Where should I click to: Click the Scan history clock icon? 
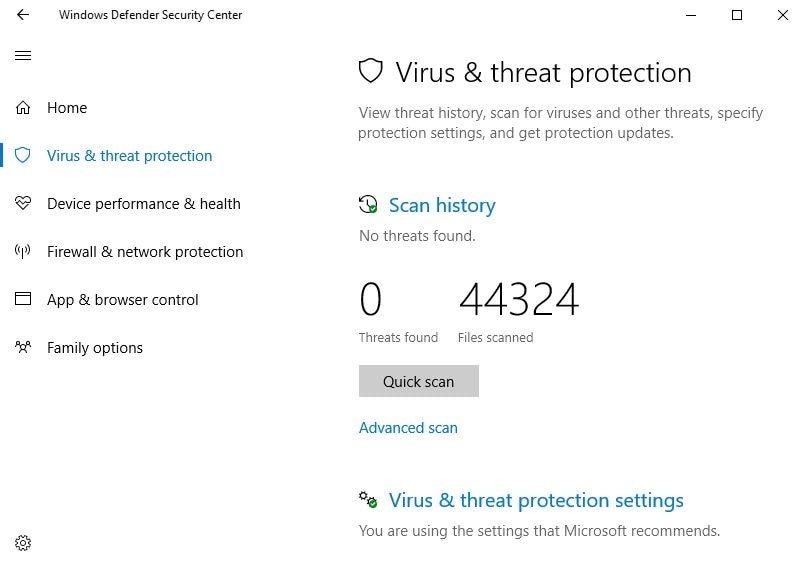pos(368,205)
